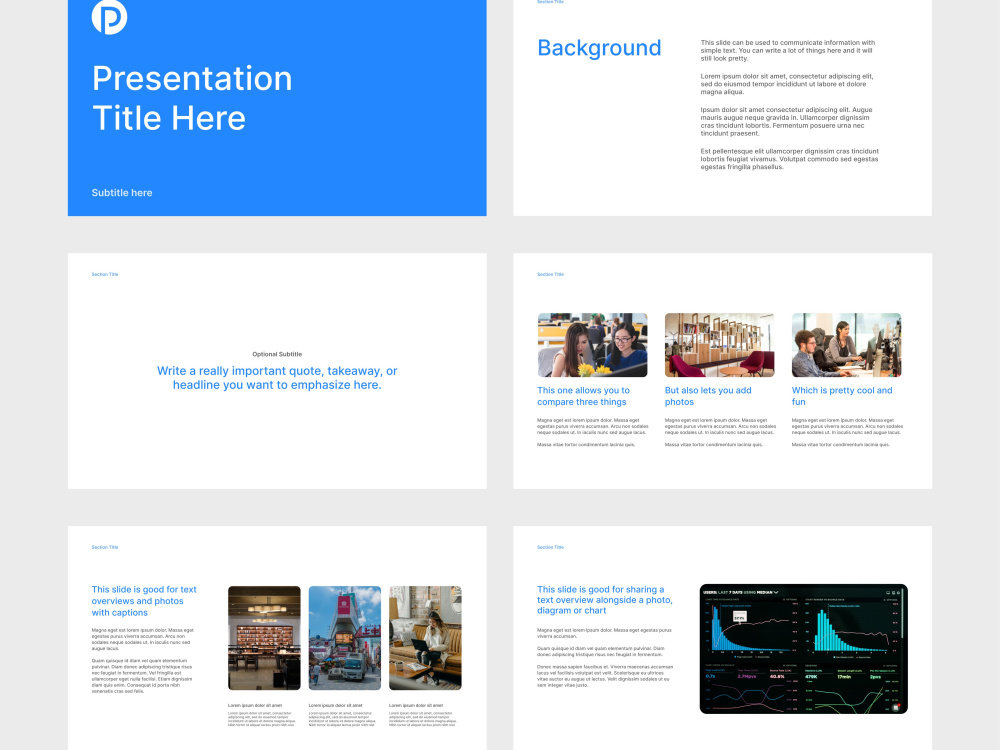Click 'Subtitle here' on the blue title slide
The image size is (1000, 750).
tap(121, 192)
